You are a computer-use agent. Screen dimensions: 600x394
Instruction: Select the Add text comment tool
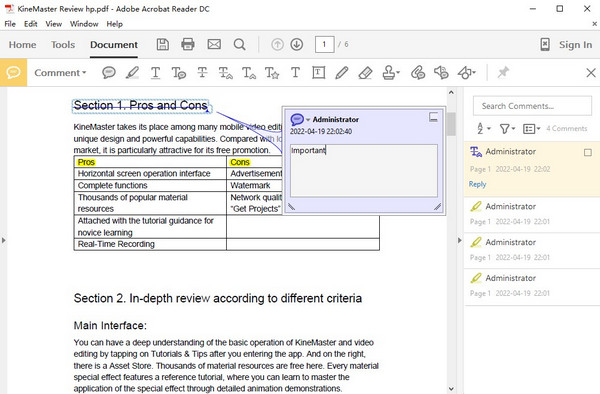(295, 72)
